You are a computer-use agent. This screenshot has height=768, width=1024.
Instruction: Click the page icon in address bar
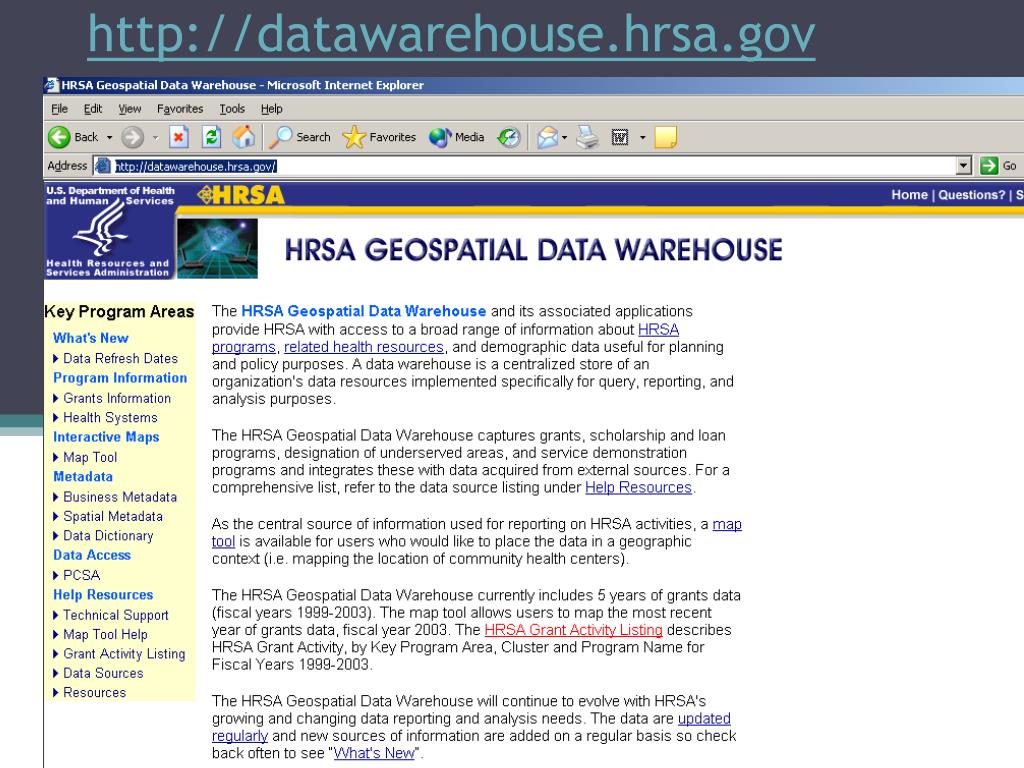tap(103, 166)
